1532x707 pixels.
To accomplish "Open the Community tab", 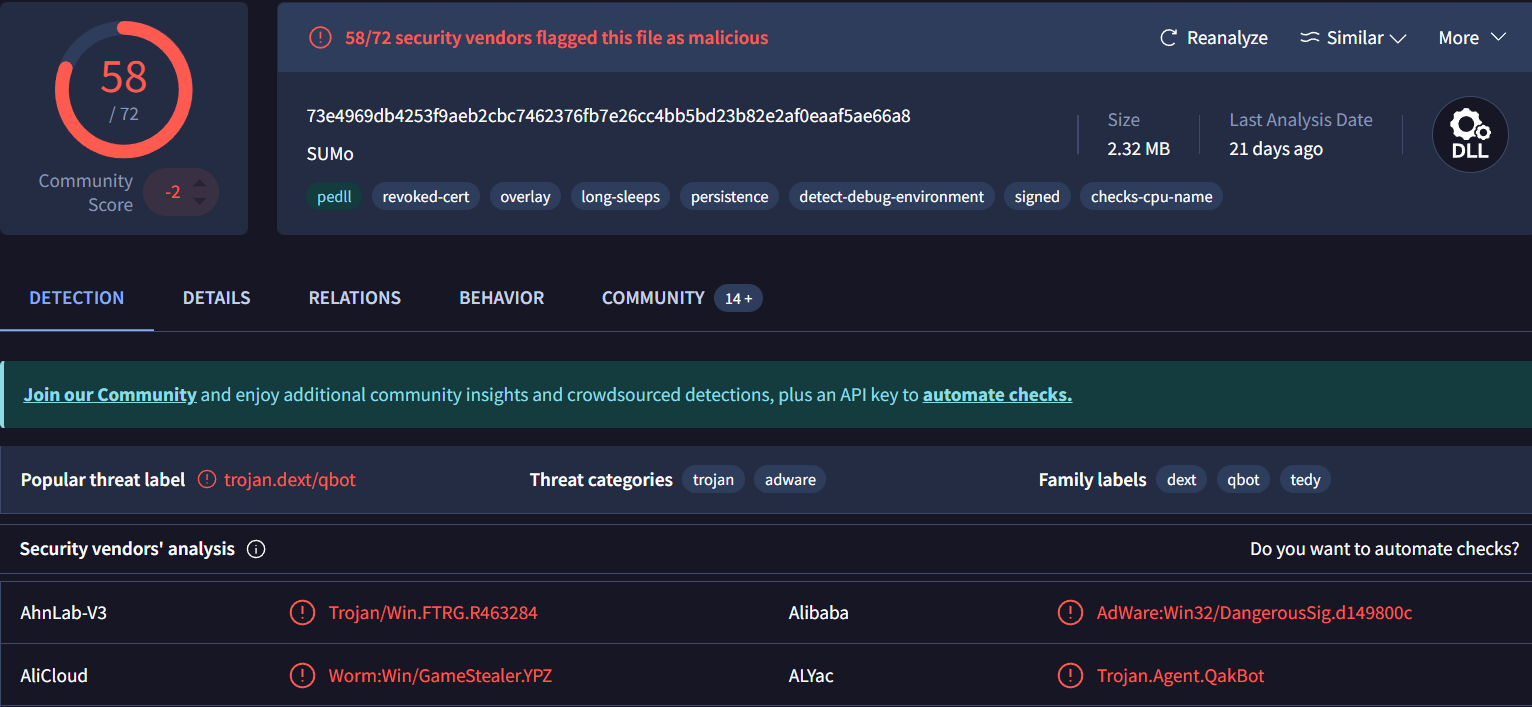I will (653, 298).
